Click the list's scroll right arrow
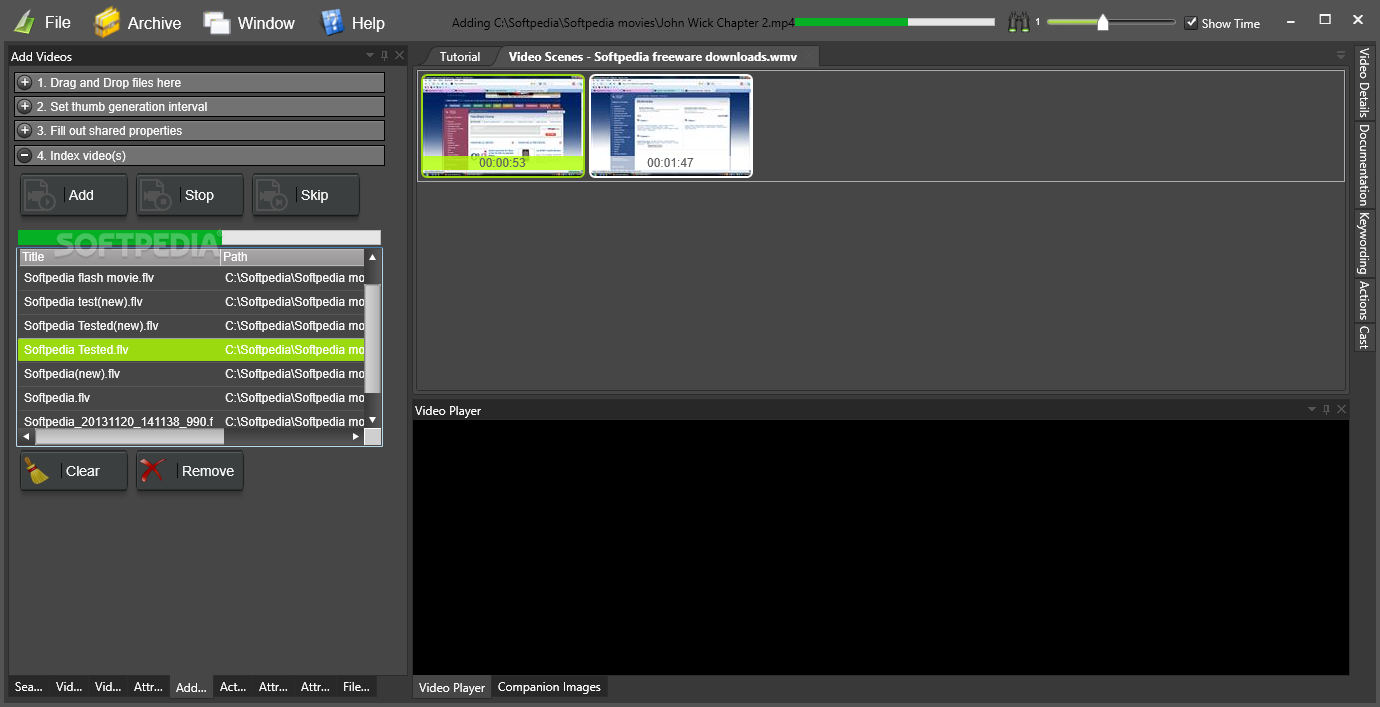The width and height of the screenshot is (1380, 707). 355,437
